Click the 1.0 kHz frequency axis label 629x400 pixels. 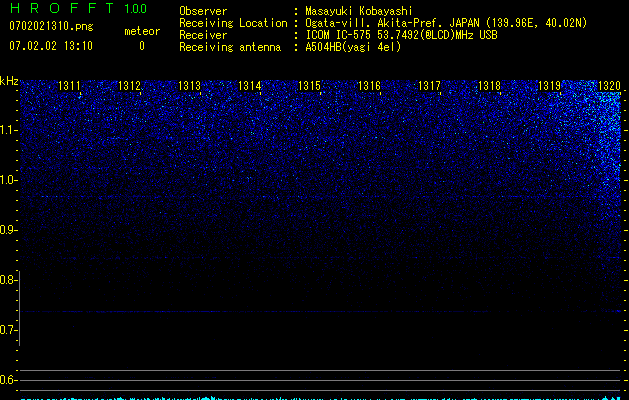[8, 180]
